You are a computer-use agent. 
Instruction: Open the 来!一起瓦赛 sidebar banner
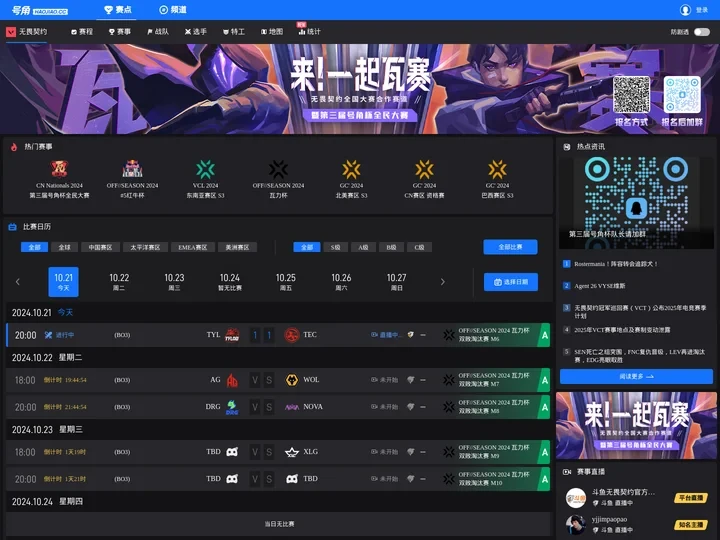point(636,425)
